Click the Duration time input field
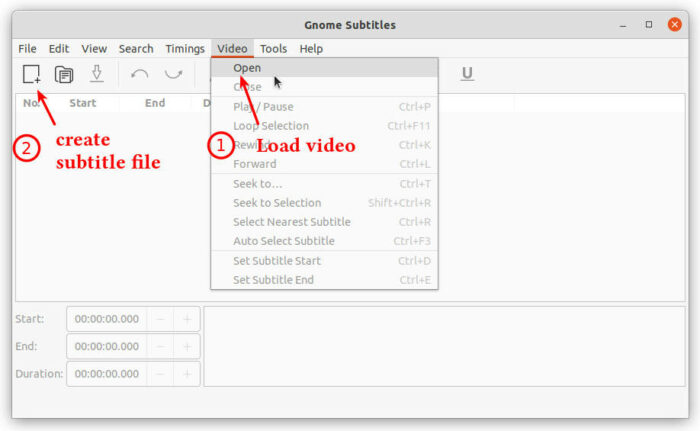Image resolution: width=700 pixels, height=431 pixels. tap(107, 374)
